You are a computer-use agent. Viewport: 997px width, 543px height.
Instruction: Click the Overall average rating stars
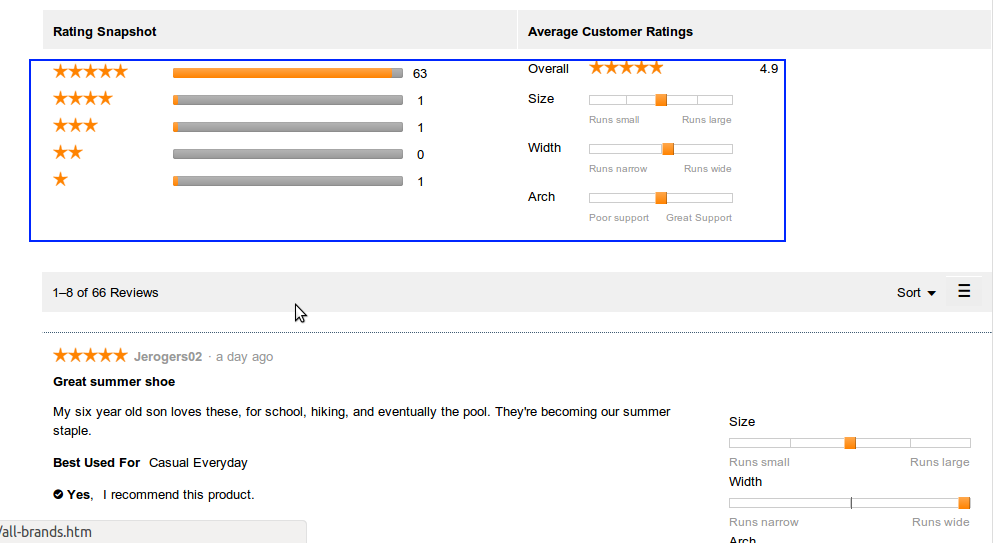(626, 68)
